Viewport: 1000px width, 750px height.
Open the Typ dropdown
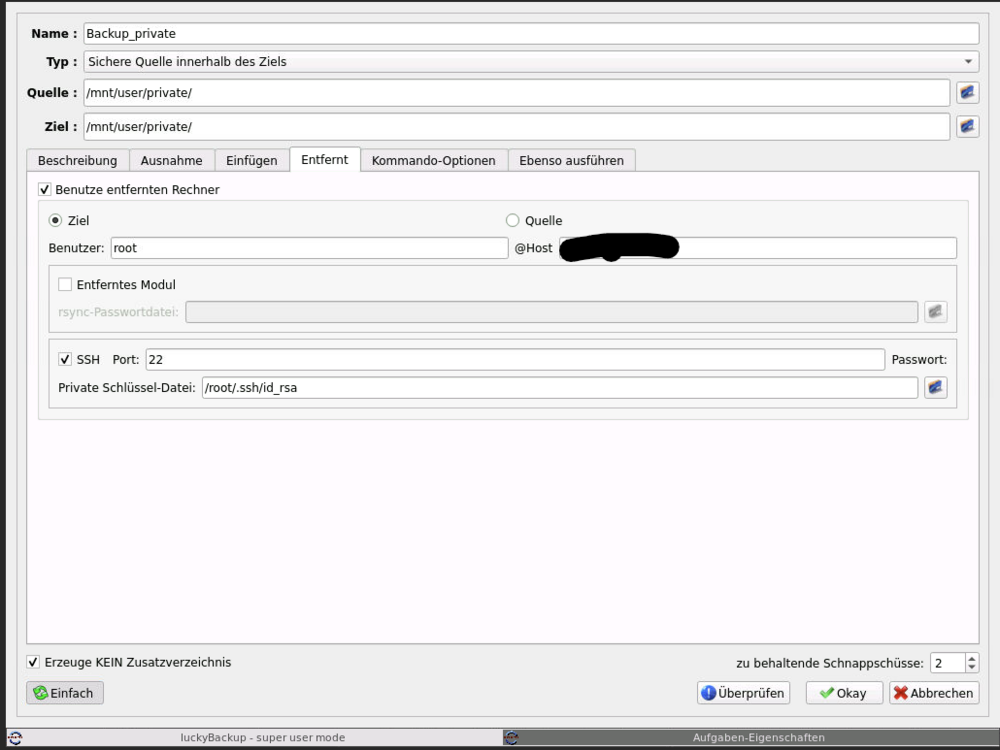pos(531,61)
